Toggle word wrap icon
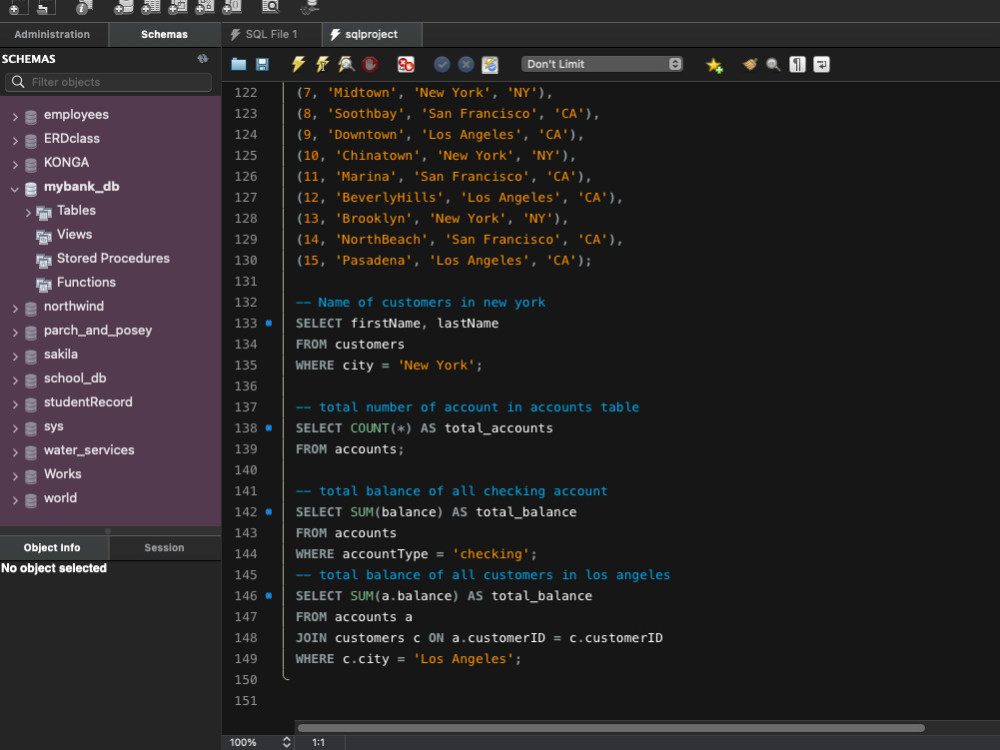The height and width of the screenshot is (750, 1000). [821, 64]
